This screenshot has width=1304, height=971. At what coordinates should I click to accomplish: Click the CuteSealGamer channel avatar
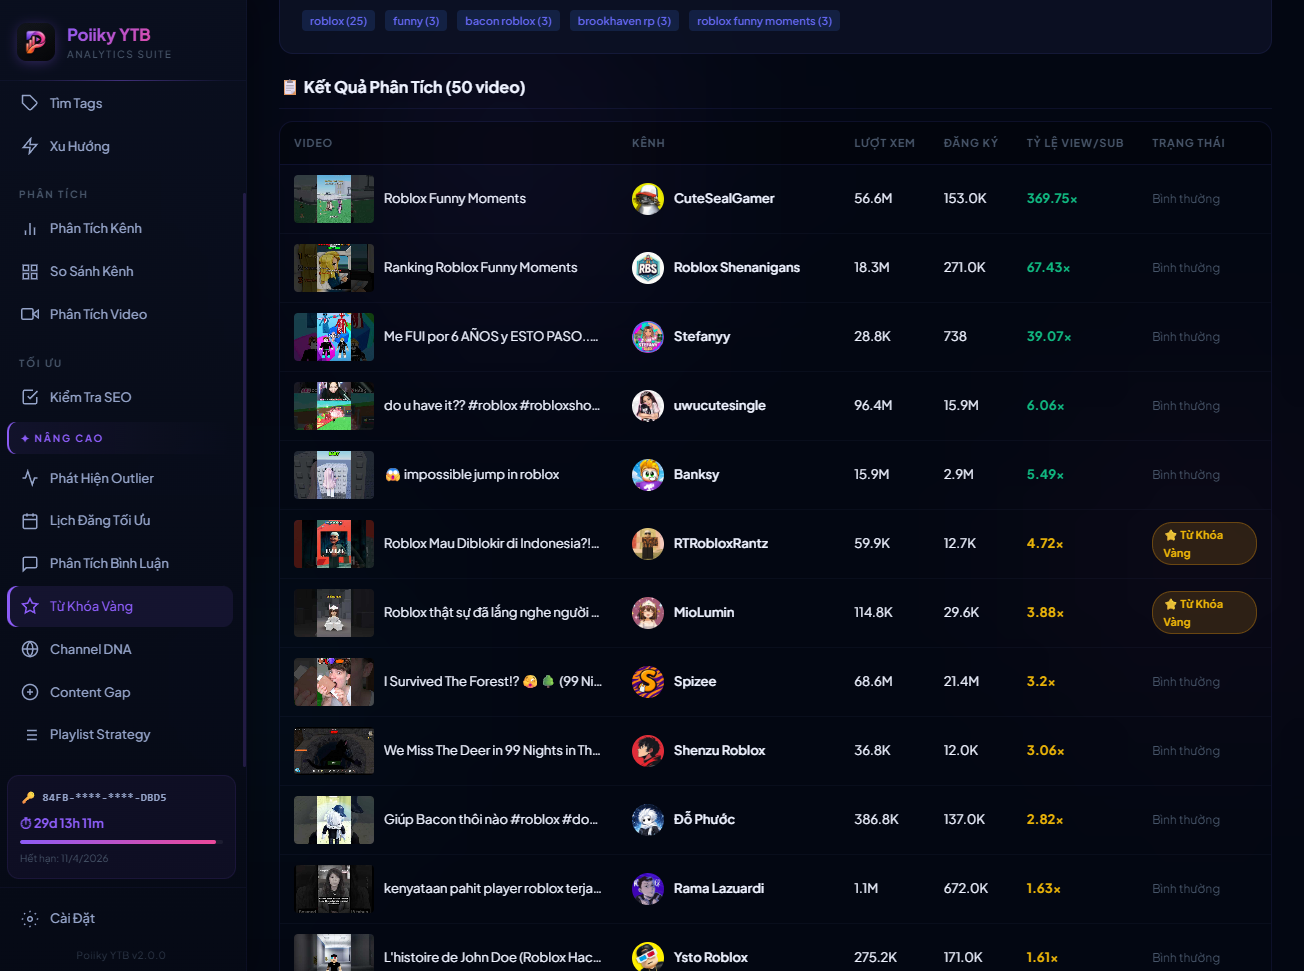click(648, 199)
